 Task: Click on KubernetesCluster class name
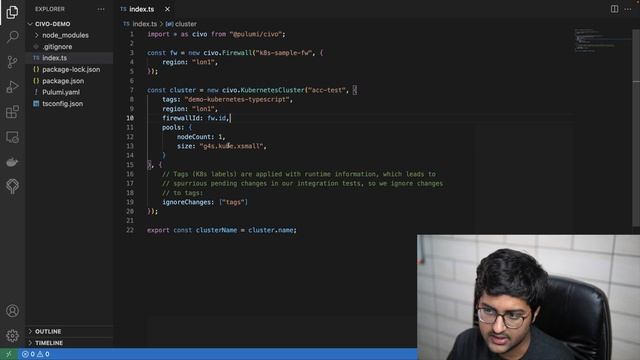pyautogui.click(x=272, y=90)
